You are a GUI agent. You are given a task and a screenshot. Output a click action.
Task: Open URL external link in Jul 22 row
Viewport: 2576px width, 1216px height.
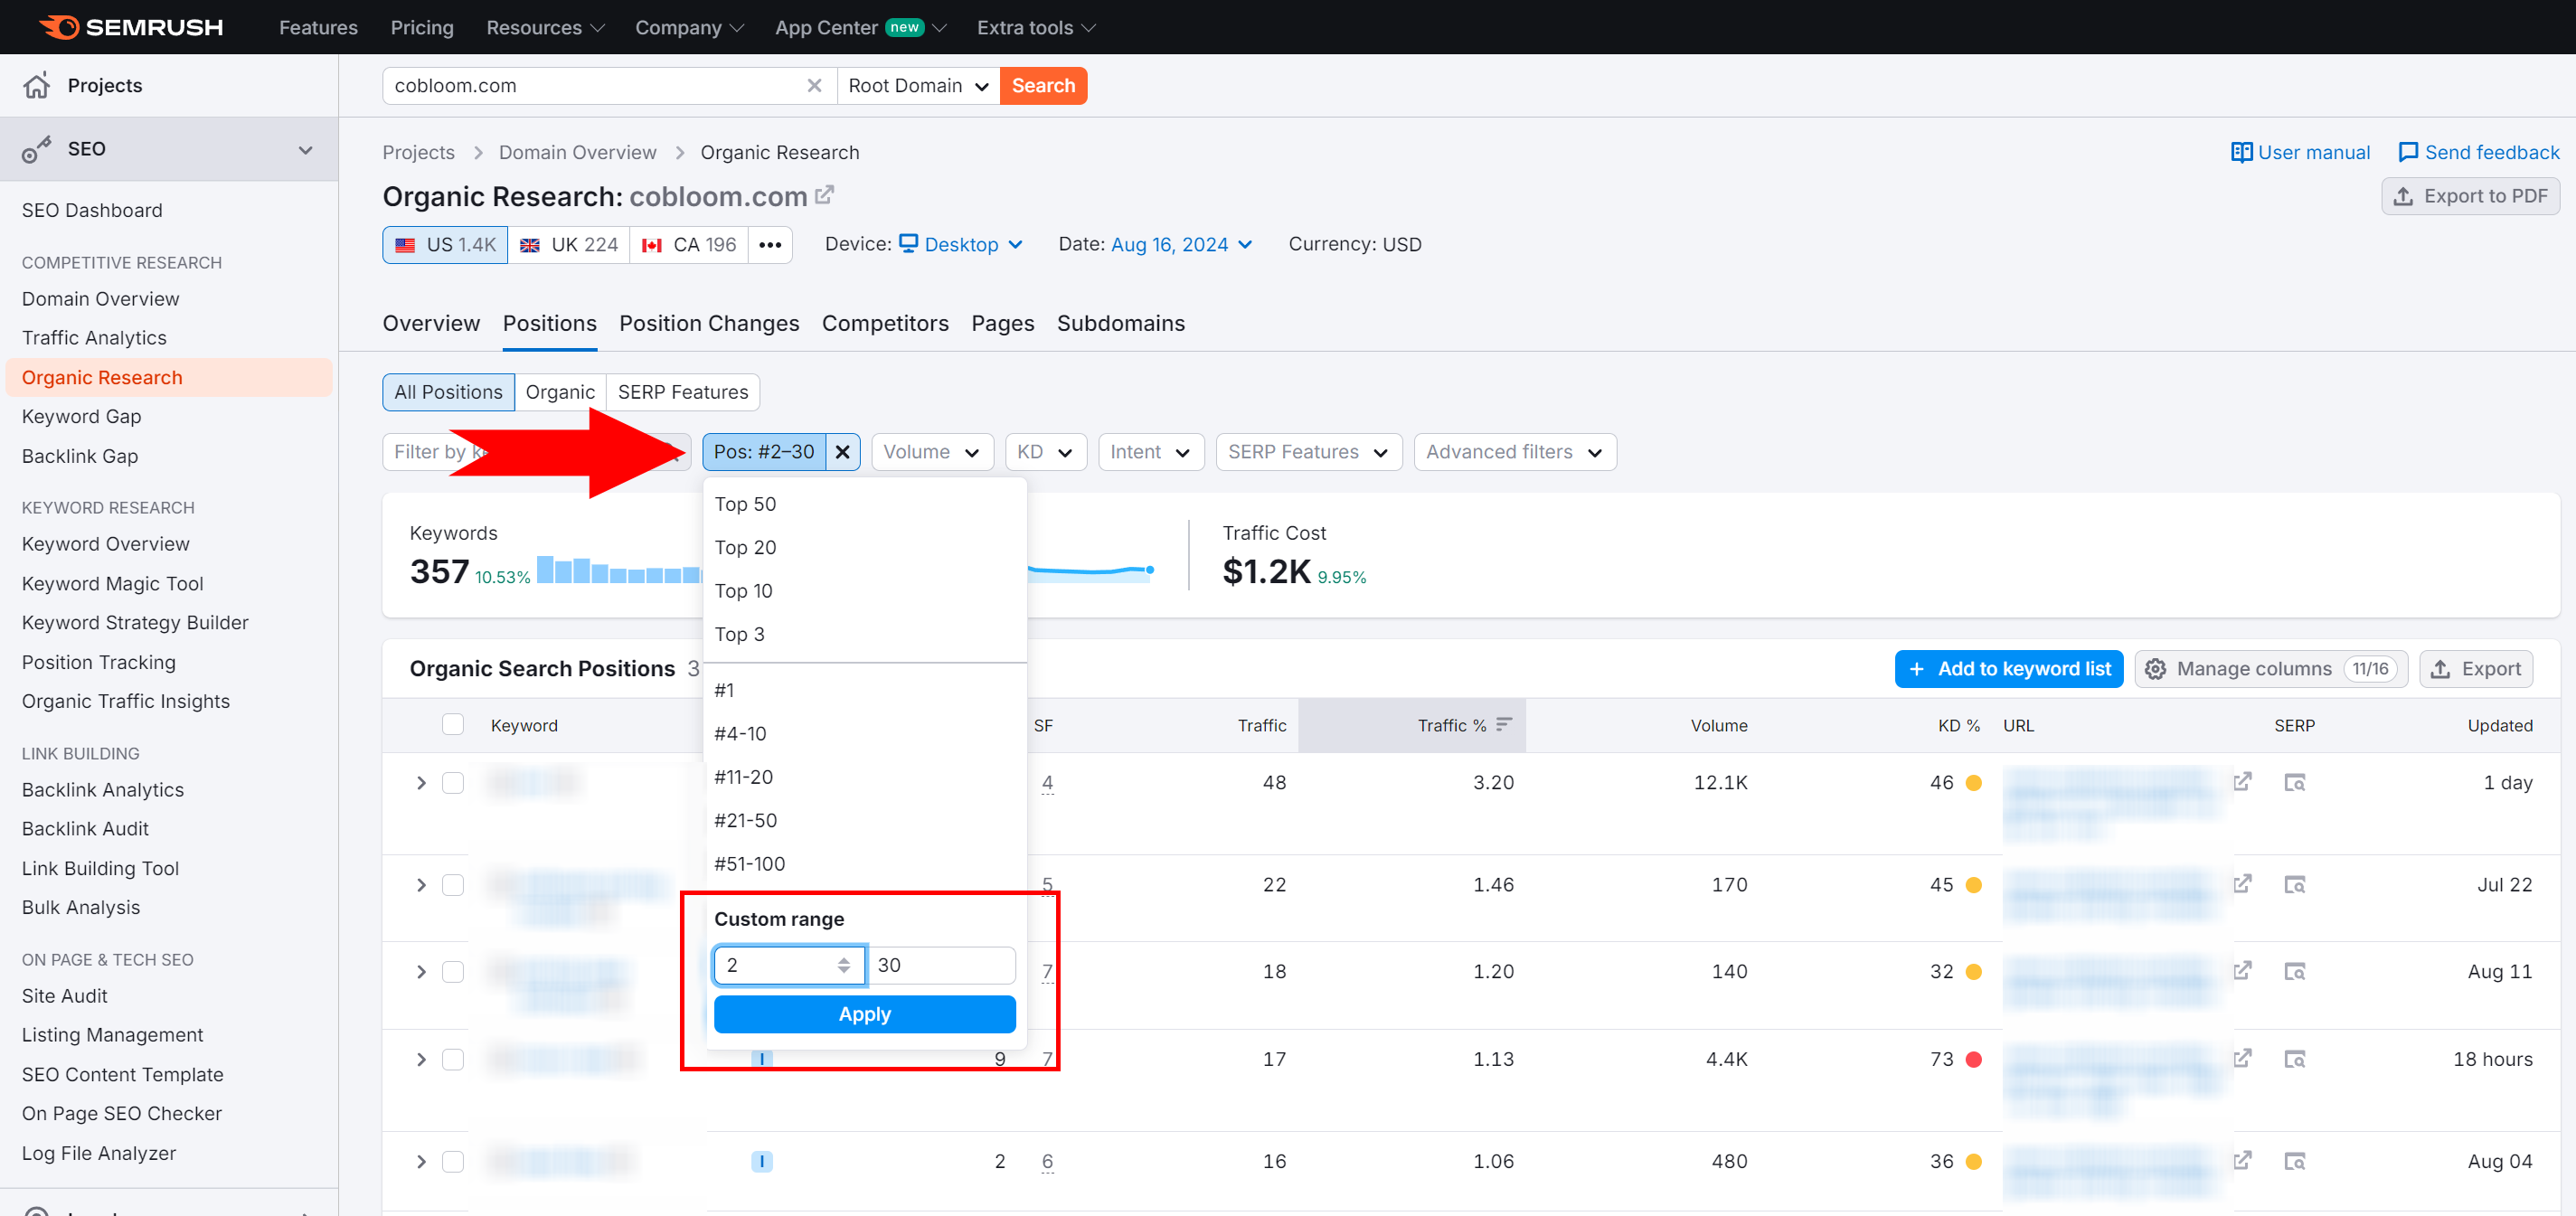[x=2243, y=883]
